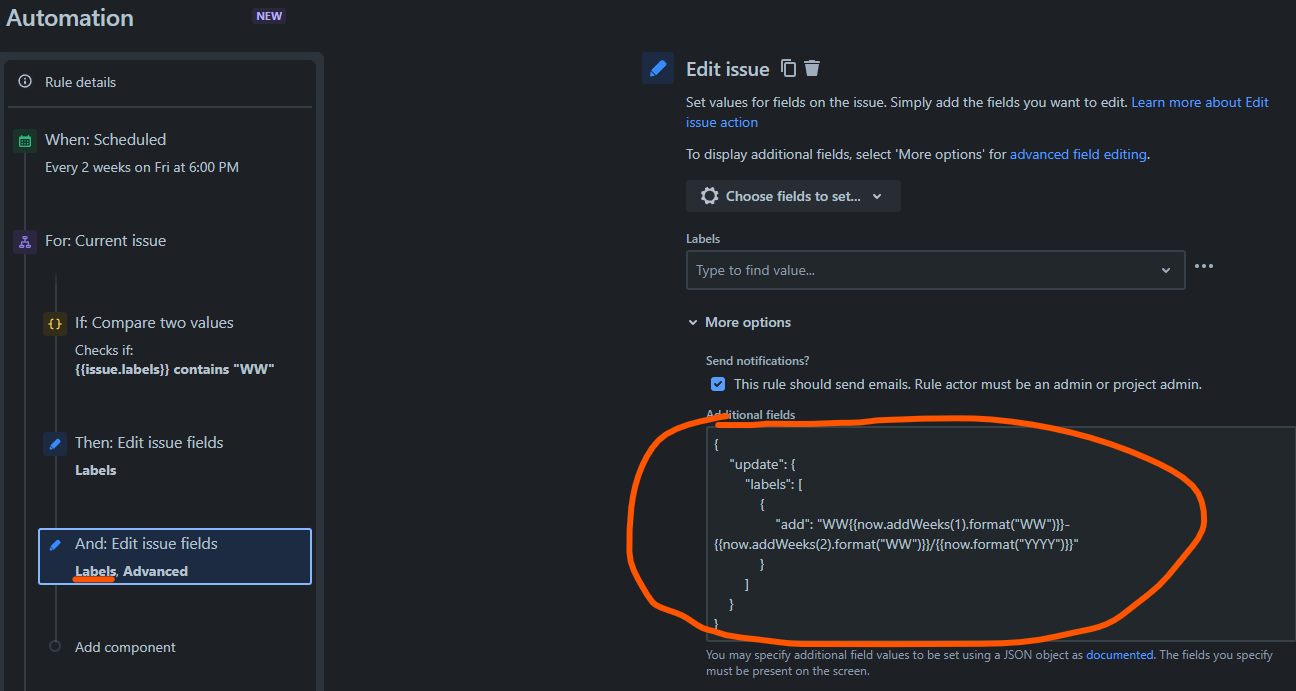Uncheck the rule should send emails checkbox
This screenshot has width=1296, height=691.
click(718, 384)
